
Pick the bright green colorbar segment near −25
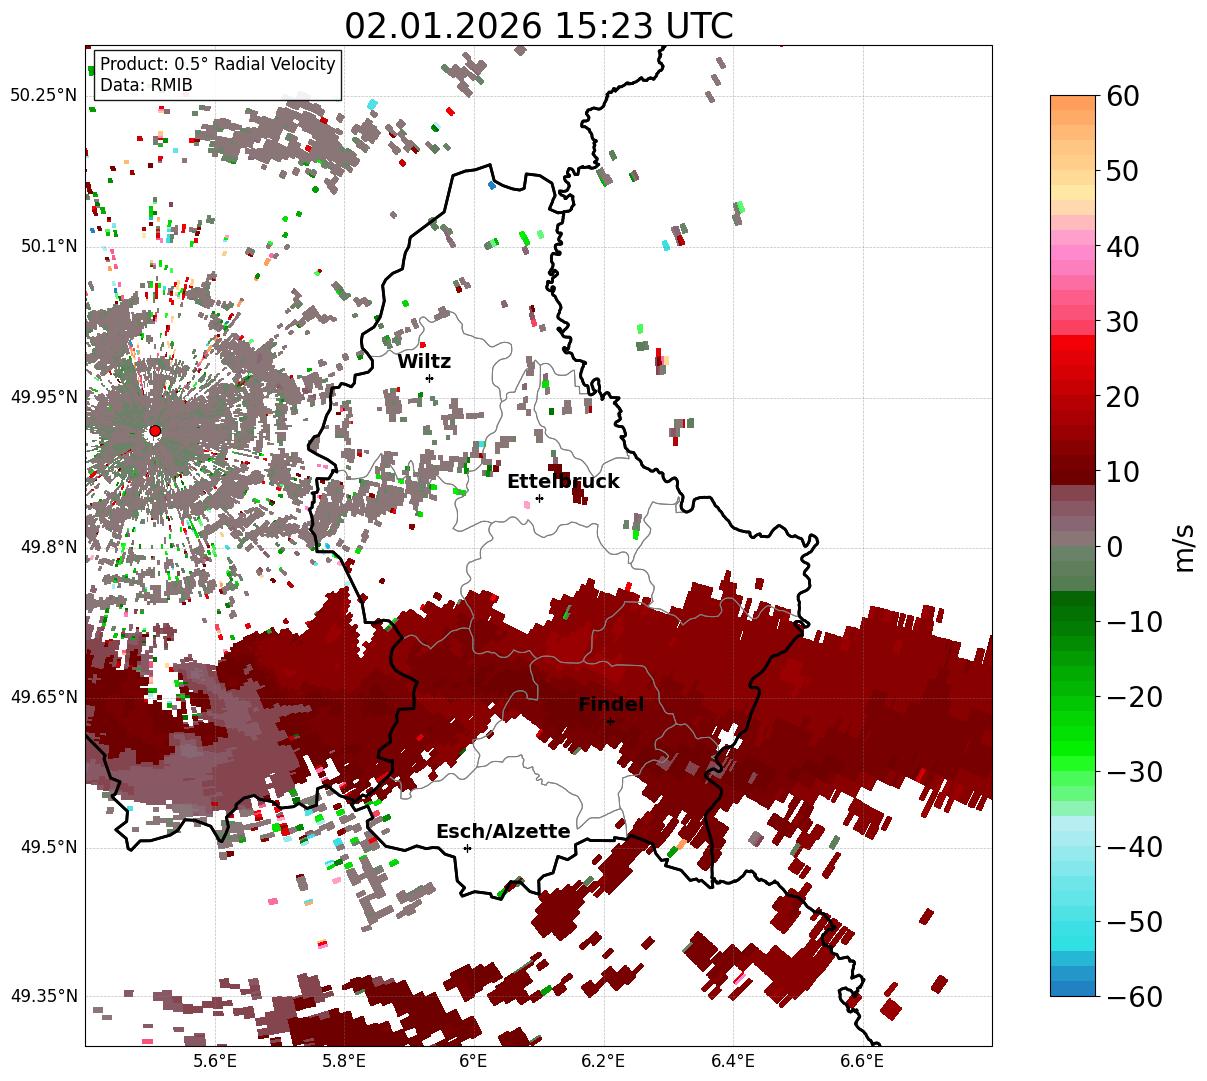point(1073,735)
